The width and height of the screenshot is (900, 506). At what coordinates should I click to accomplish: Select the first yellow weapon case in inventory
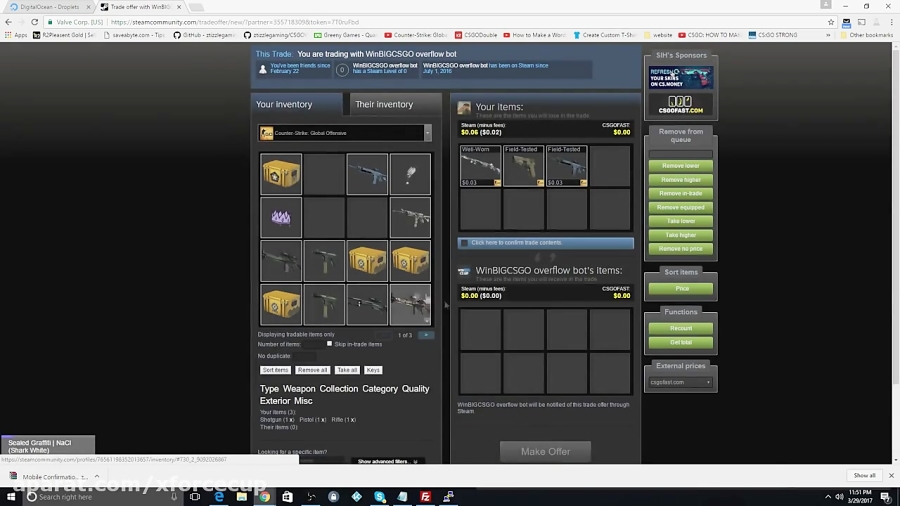click(x=281, y=174)
